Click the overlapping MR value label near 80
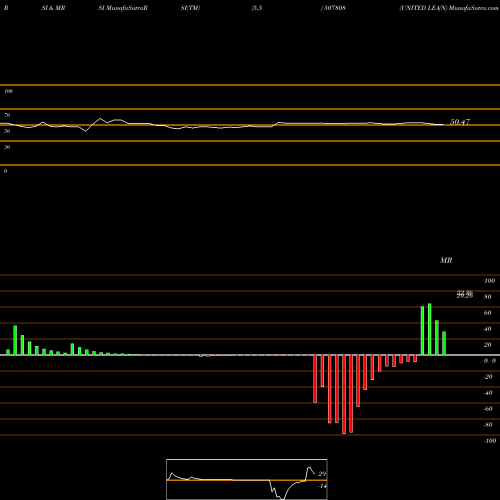This screenshot has height=500, width=500. [465, 294]
